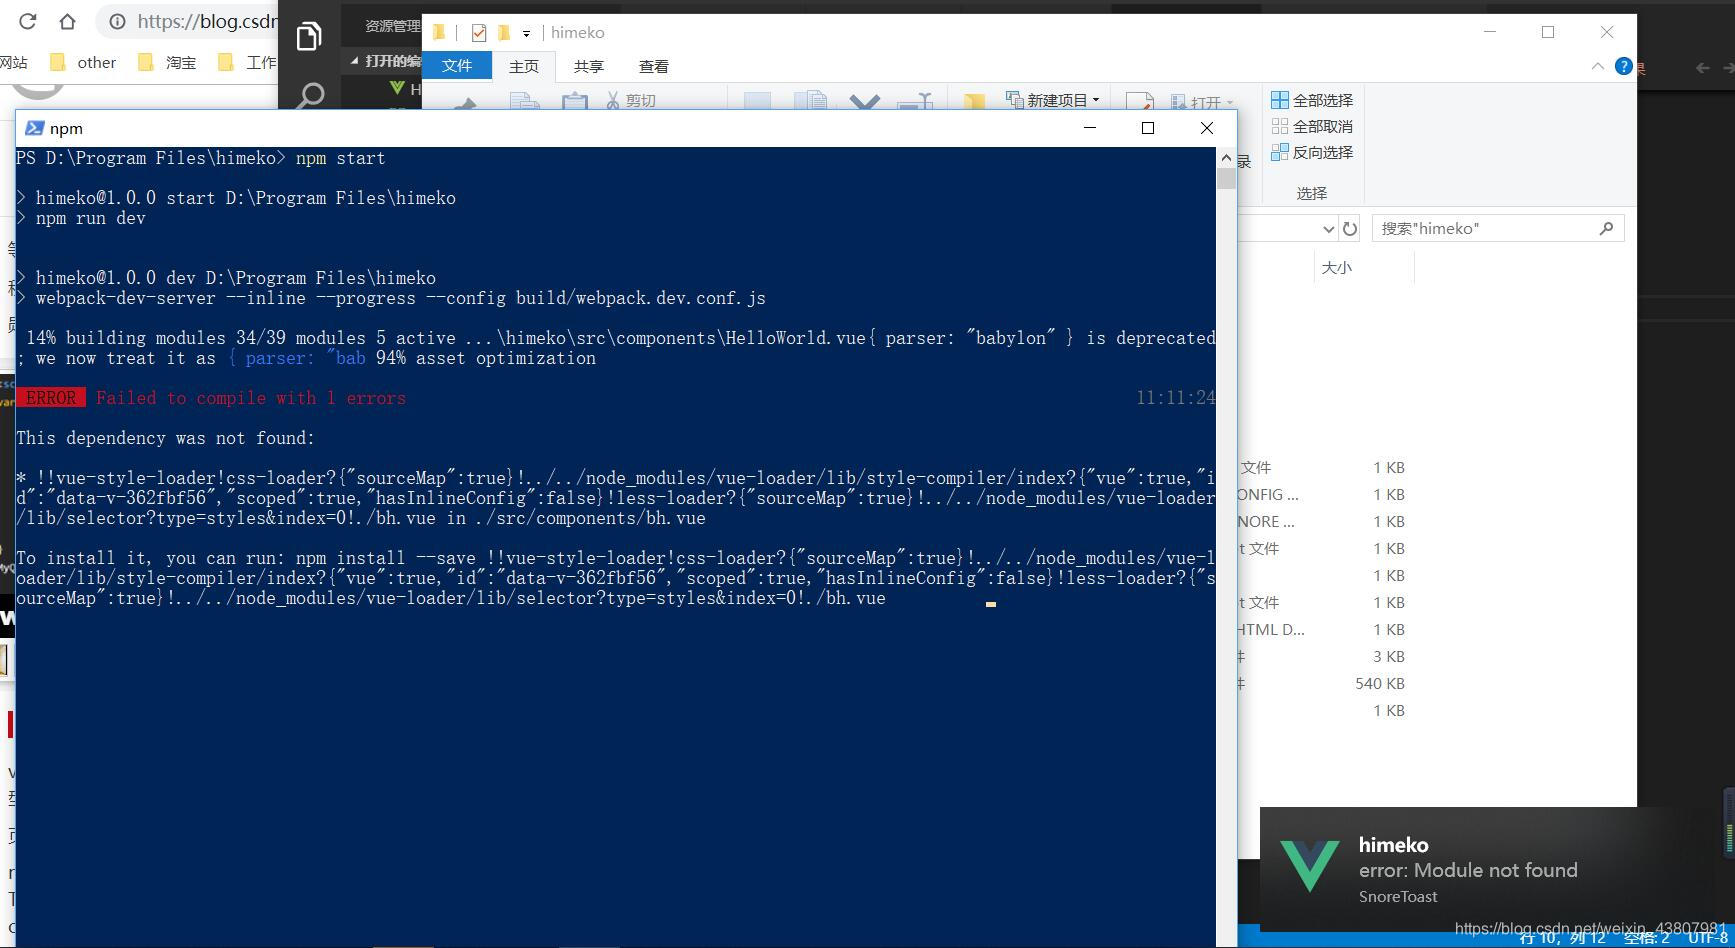
Task: Collapse the open editors section in VS Code
Action: point(354,61)
